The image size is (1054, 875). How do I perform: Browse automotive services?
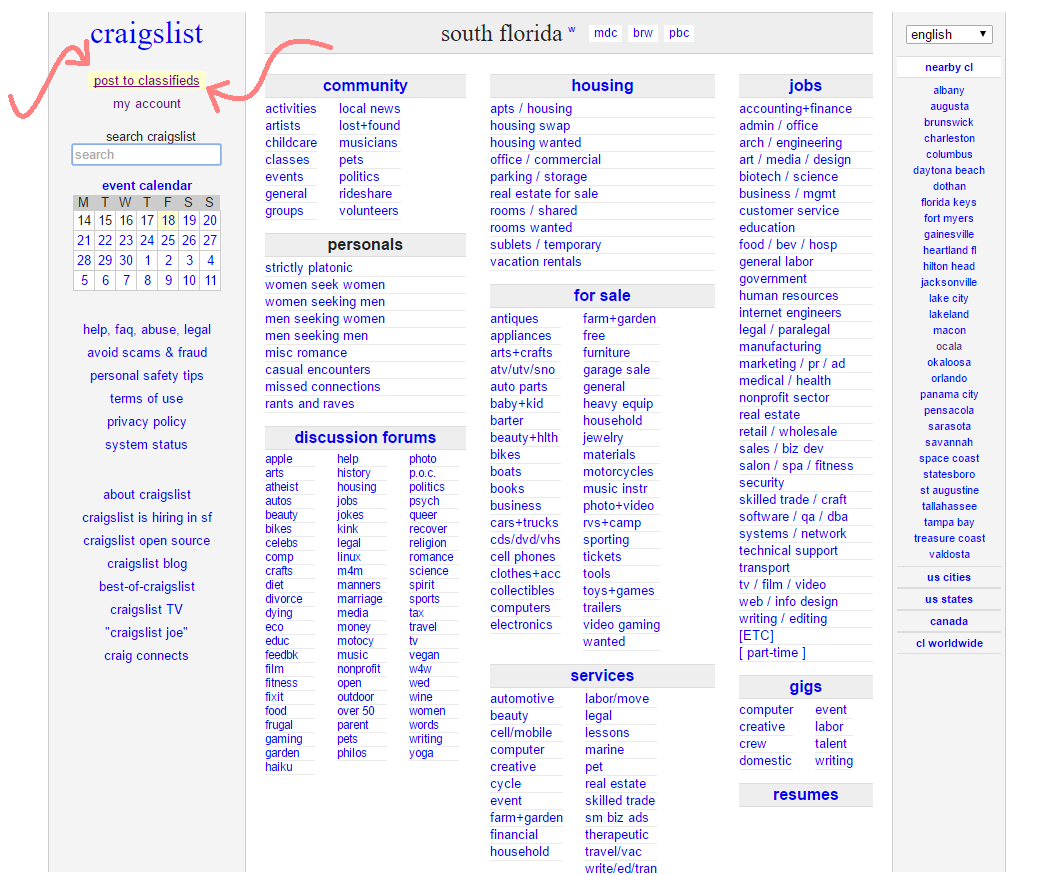tap(522, 699)
